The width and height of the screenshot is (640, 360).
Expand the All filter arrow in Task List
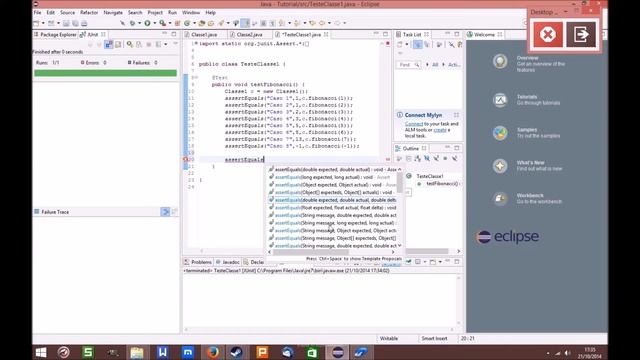tap(427, 64)
